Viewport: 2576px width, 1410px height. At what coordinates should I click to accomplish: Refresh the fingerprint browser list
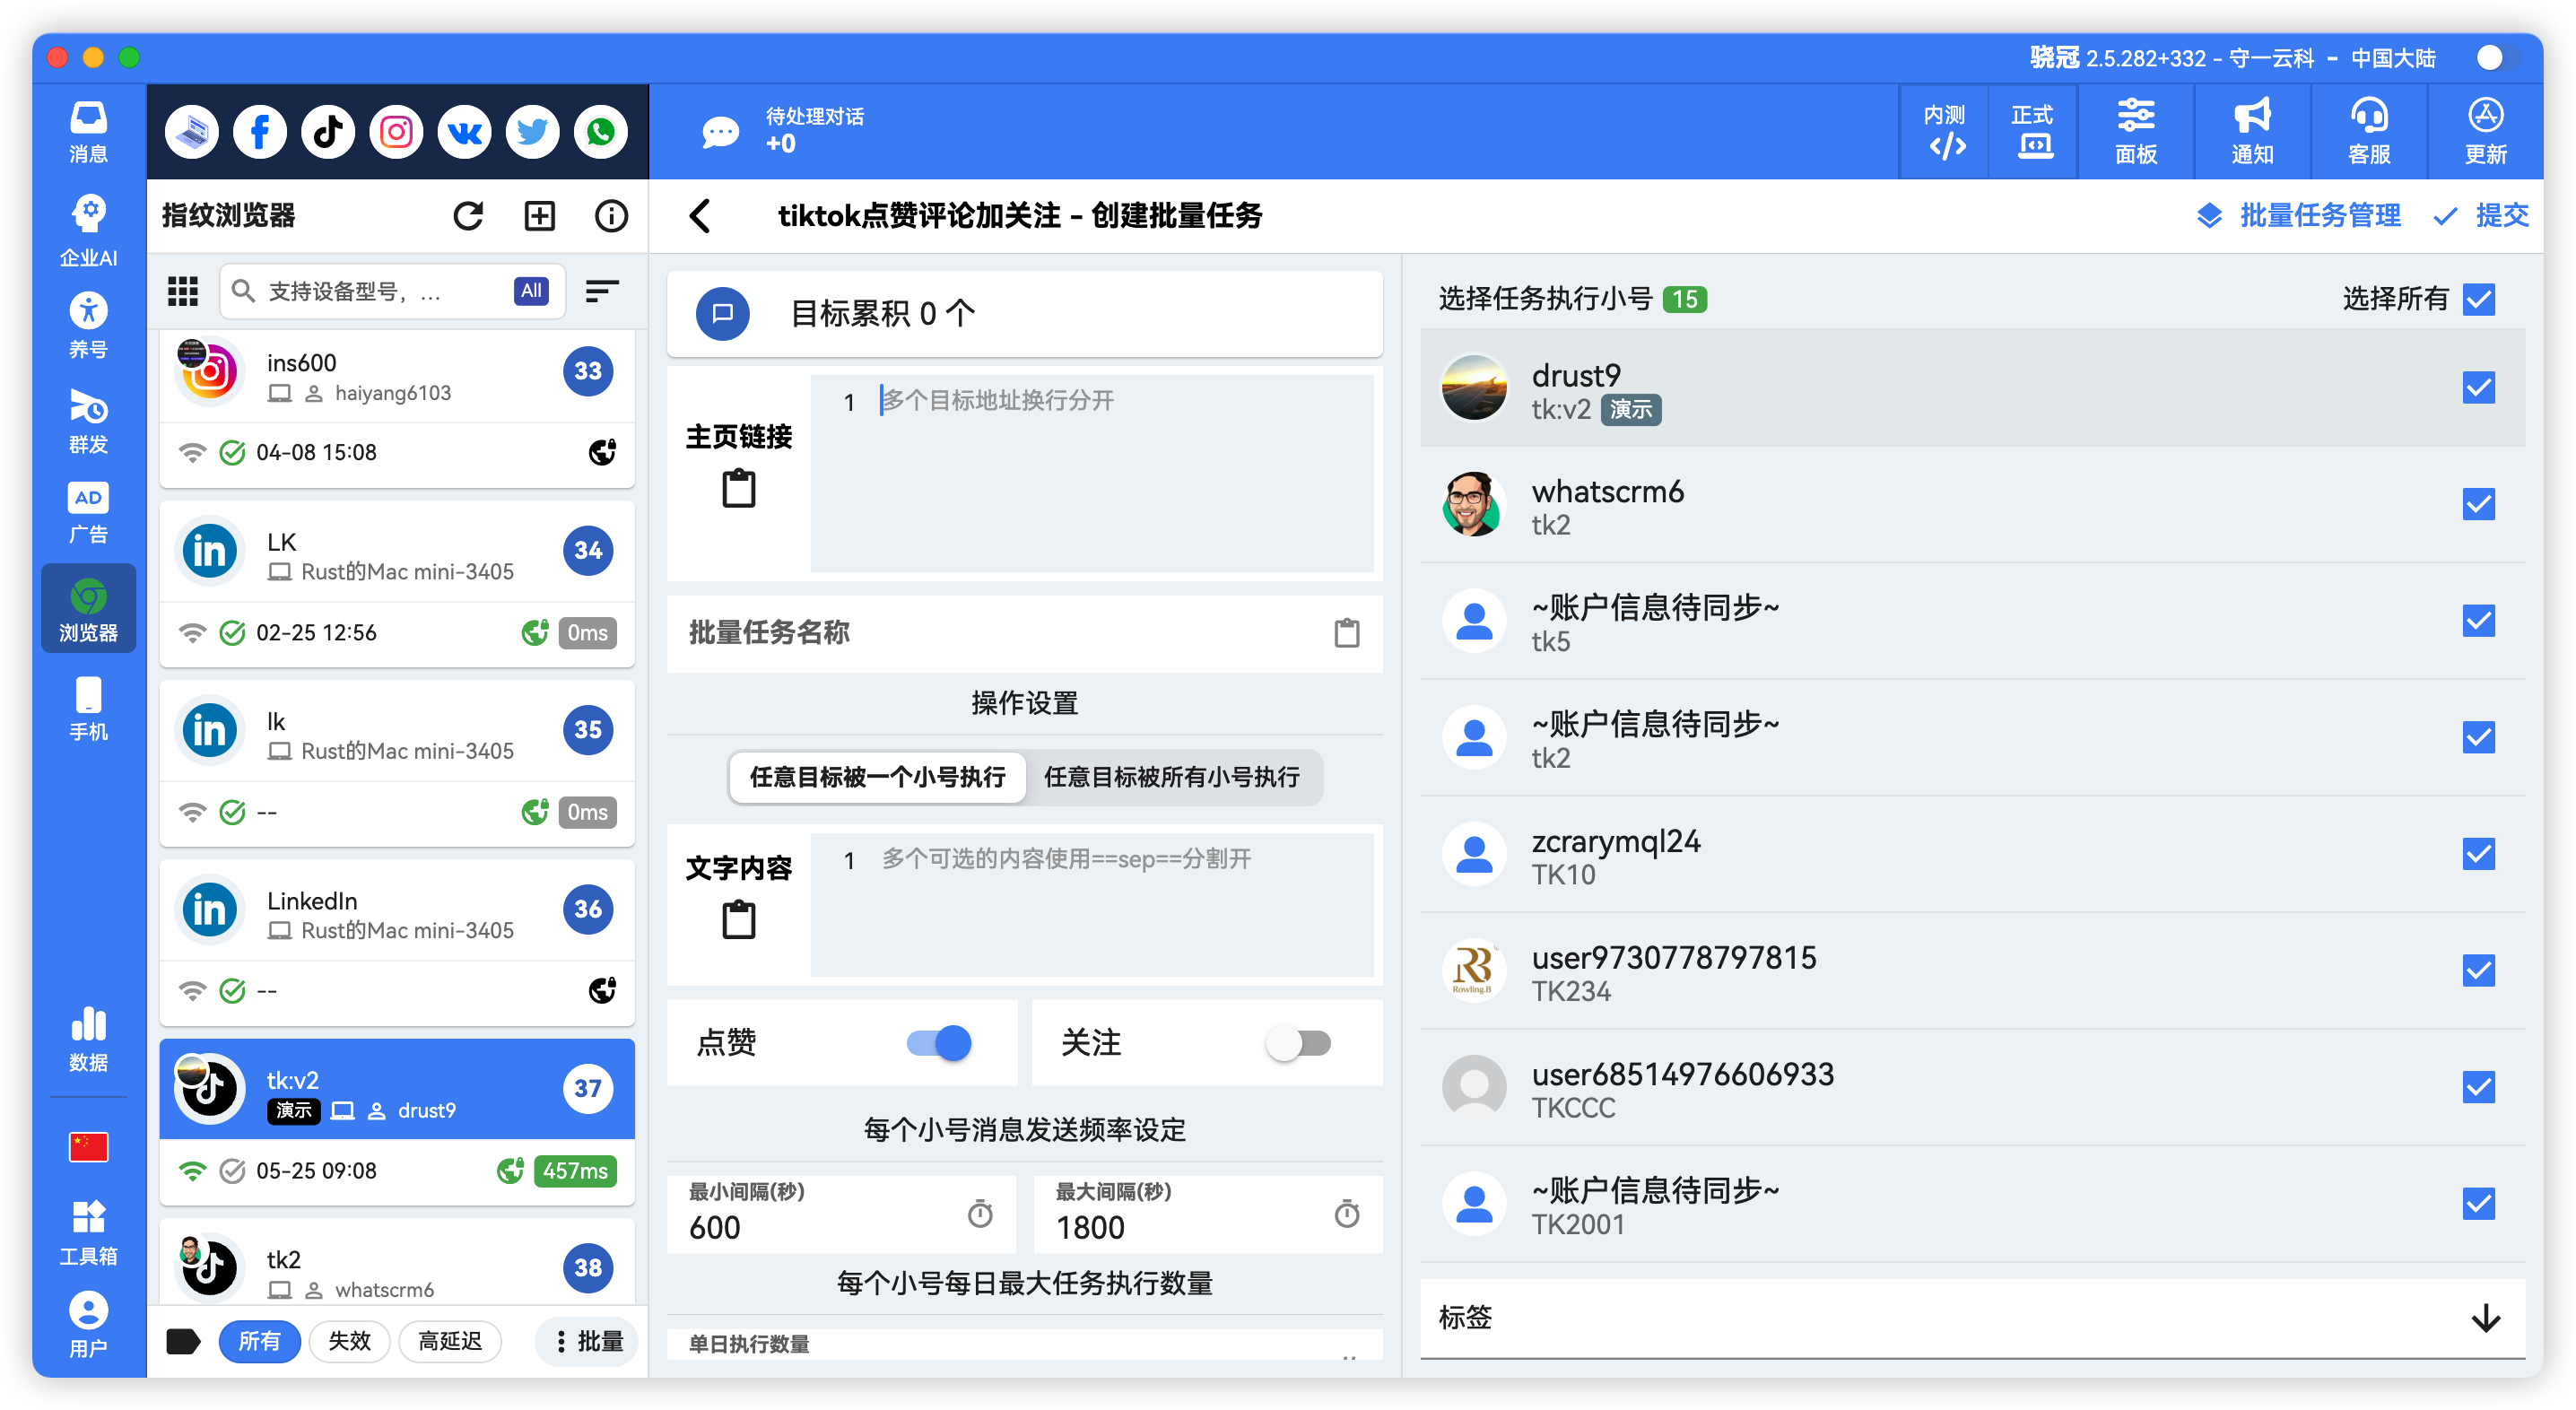tap(469, 215)
